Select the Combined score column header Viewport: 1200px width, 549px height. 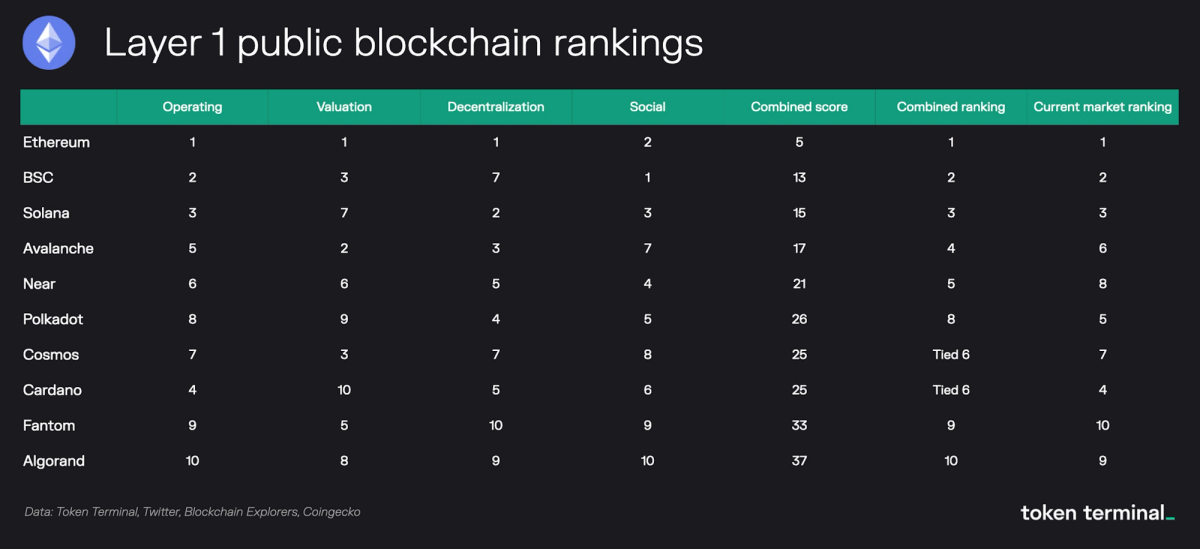799,107
